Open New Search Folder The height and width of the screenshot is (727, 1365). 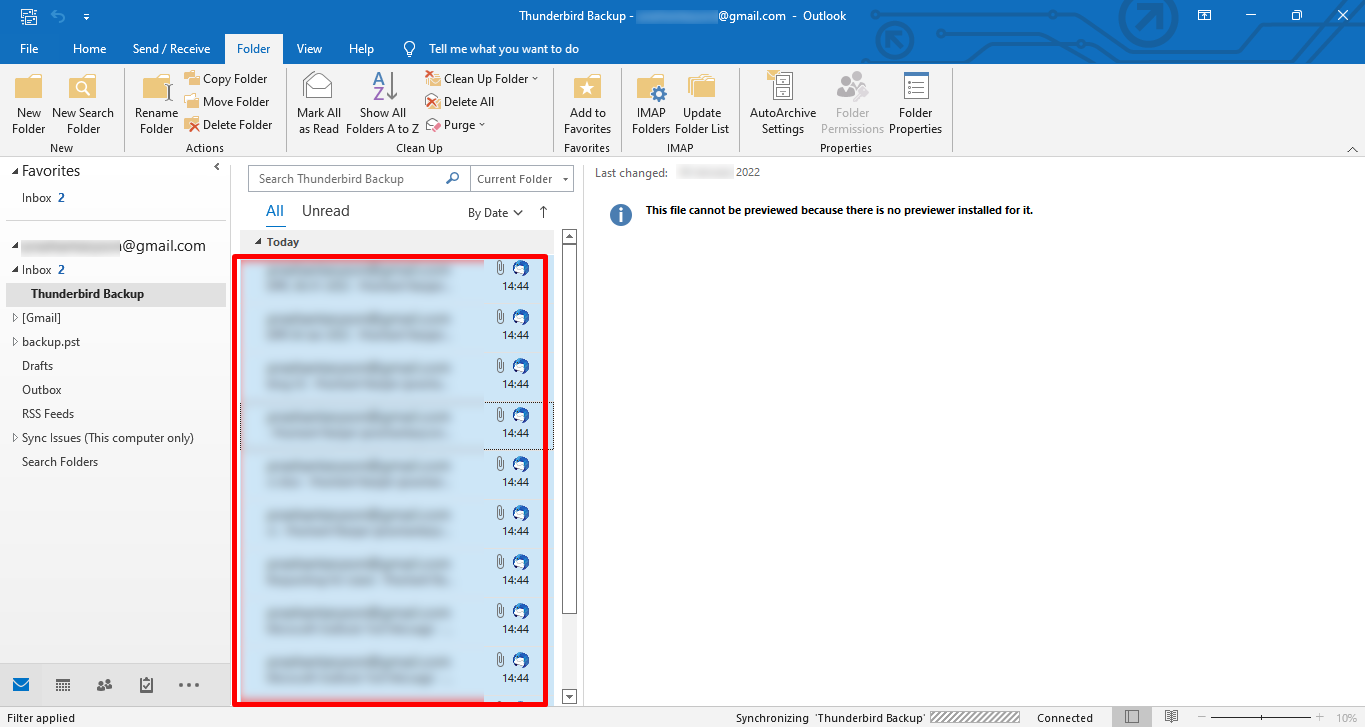point(83,104)
